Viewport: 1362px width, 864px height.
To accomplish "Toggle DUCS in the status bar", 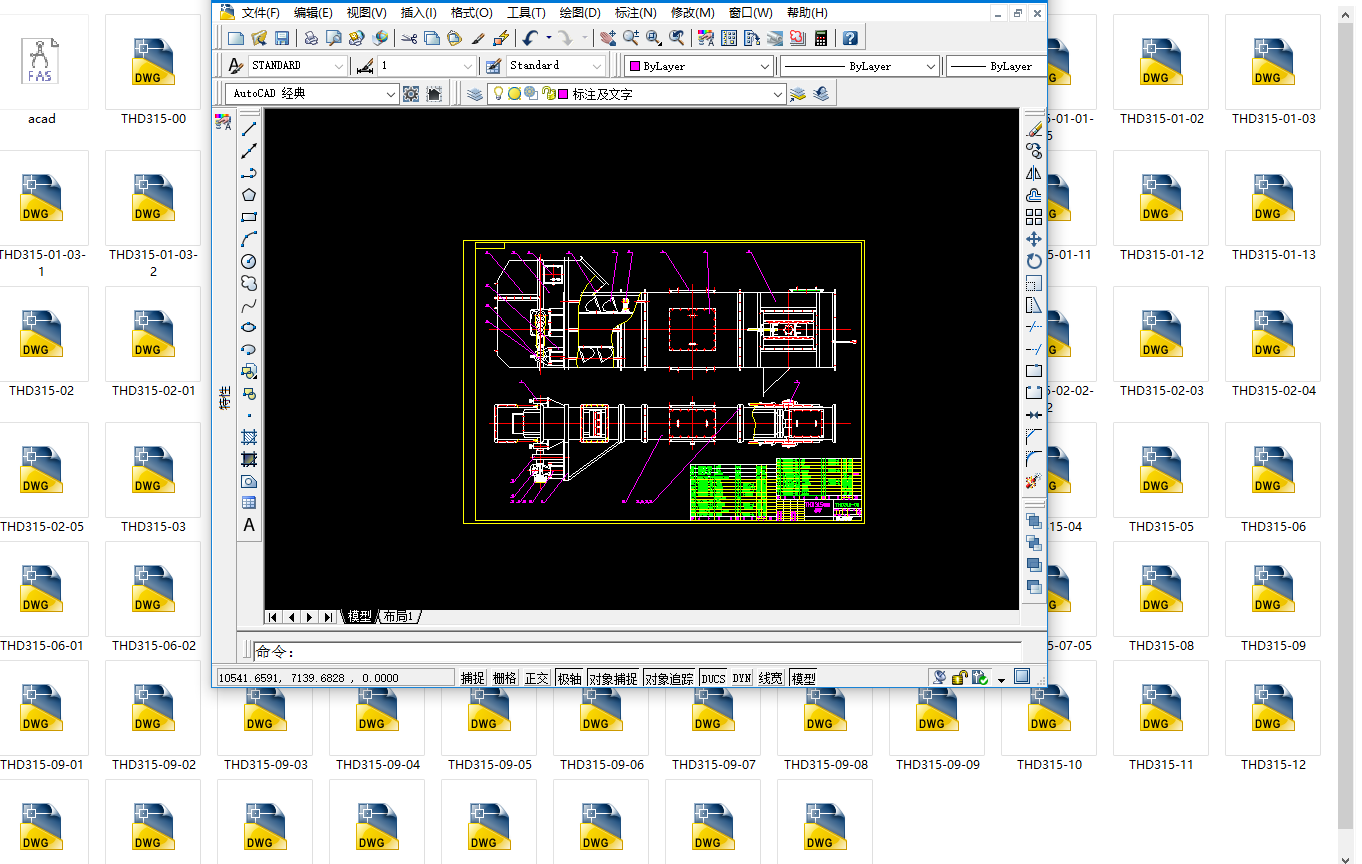I will (713, 678).
